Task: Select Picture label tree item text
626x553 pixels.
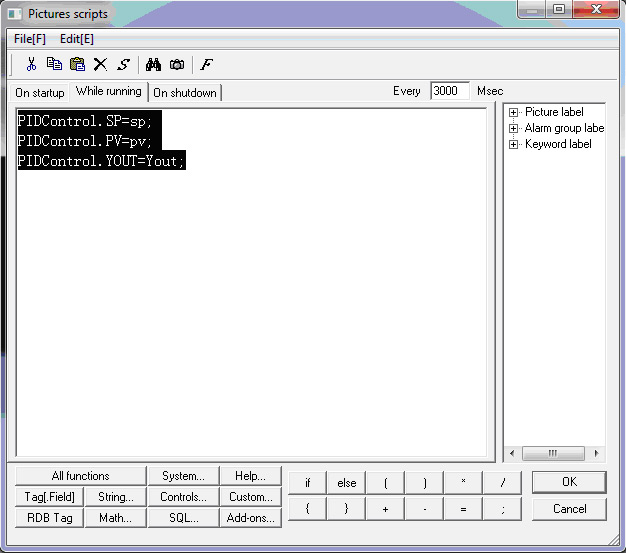Action: click(x=554, y=112)
